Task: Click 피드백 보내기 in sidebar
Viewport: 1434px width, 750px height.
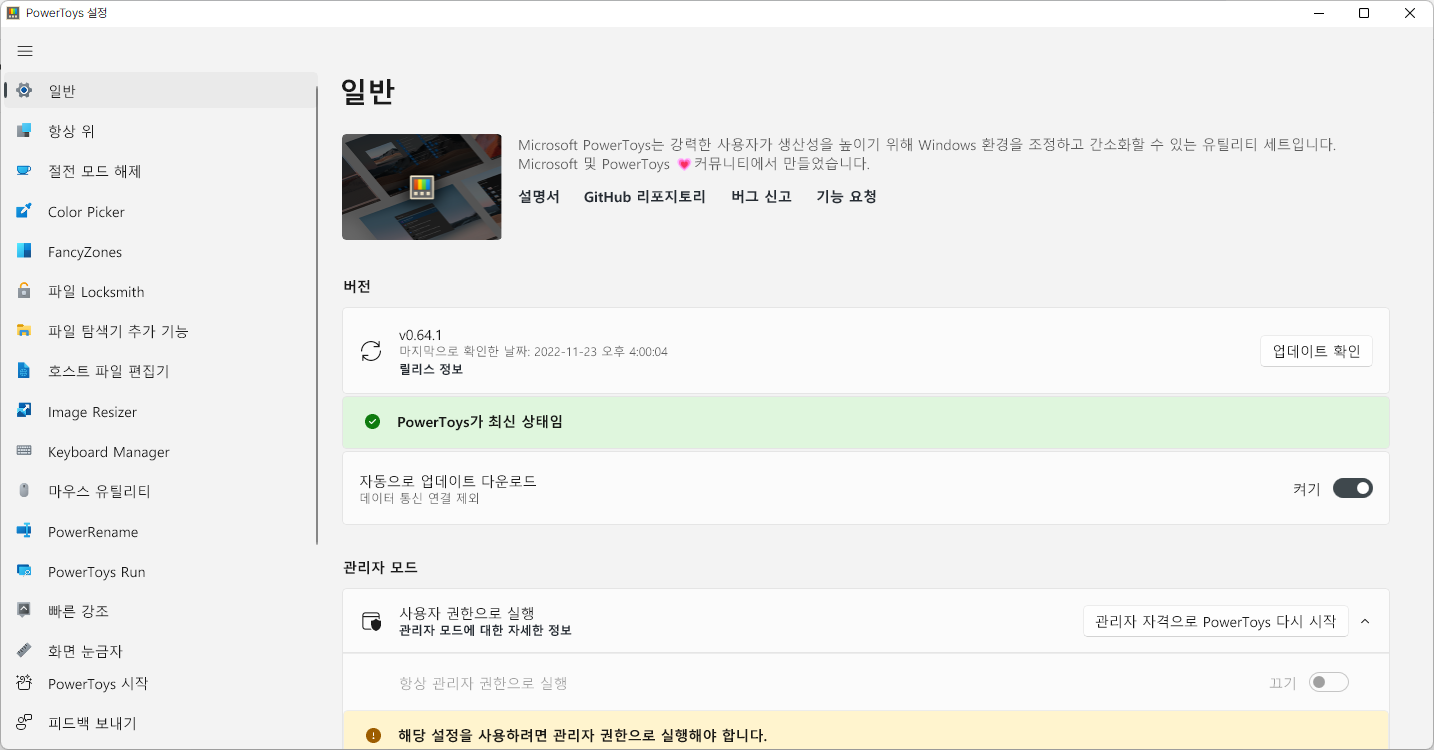Action: coord(161,723)
